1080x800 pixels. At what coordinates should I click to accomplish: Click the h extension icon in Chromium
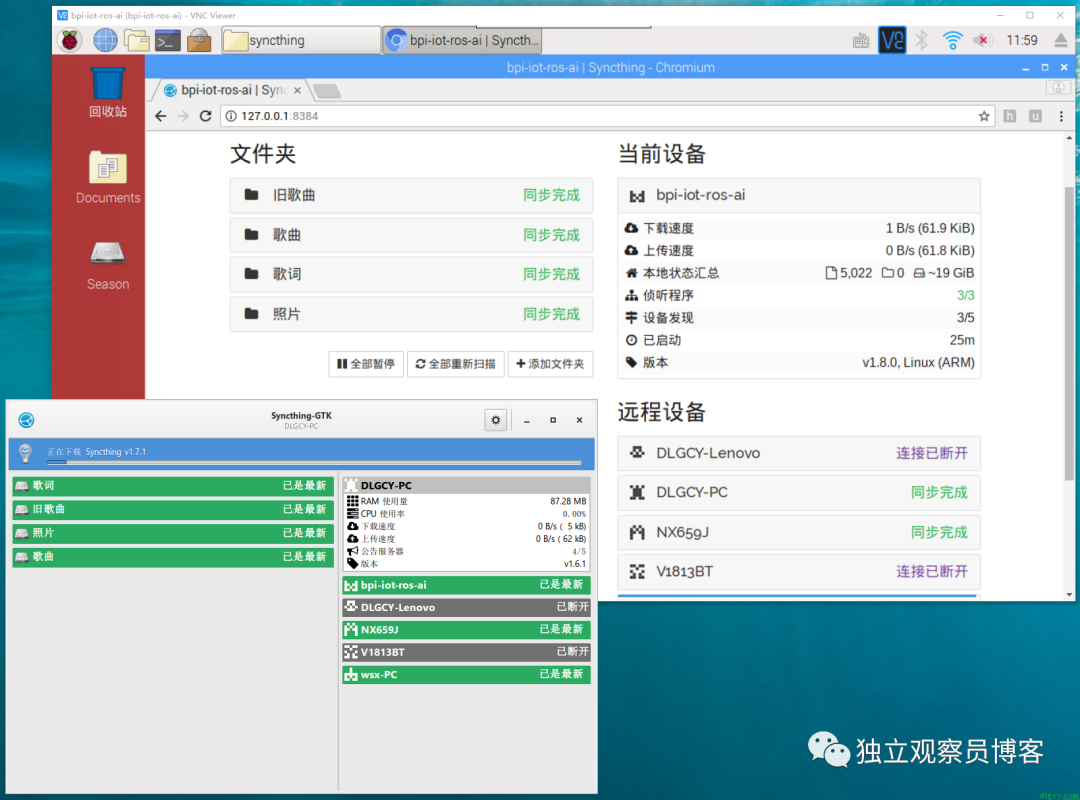click(x=1010, y=116)
